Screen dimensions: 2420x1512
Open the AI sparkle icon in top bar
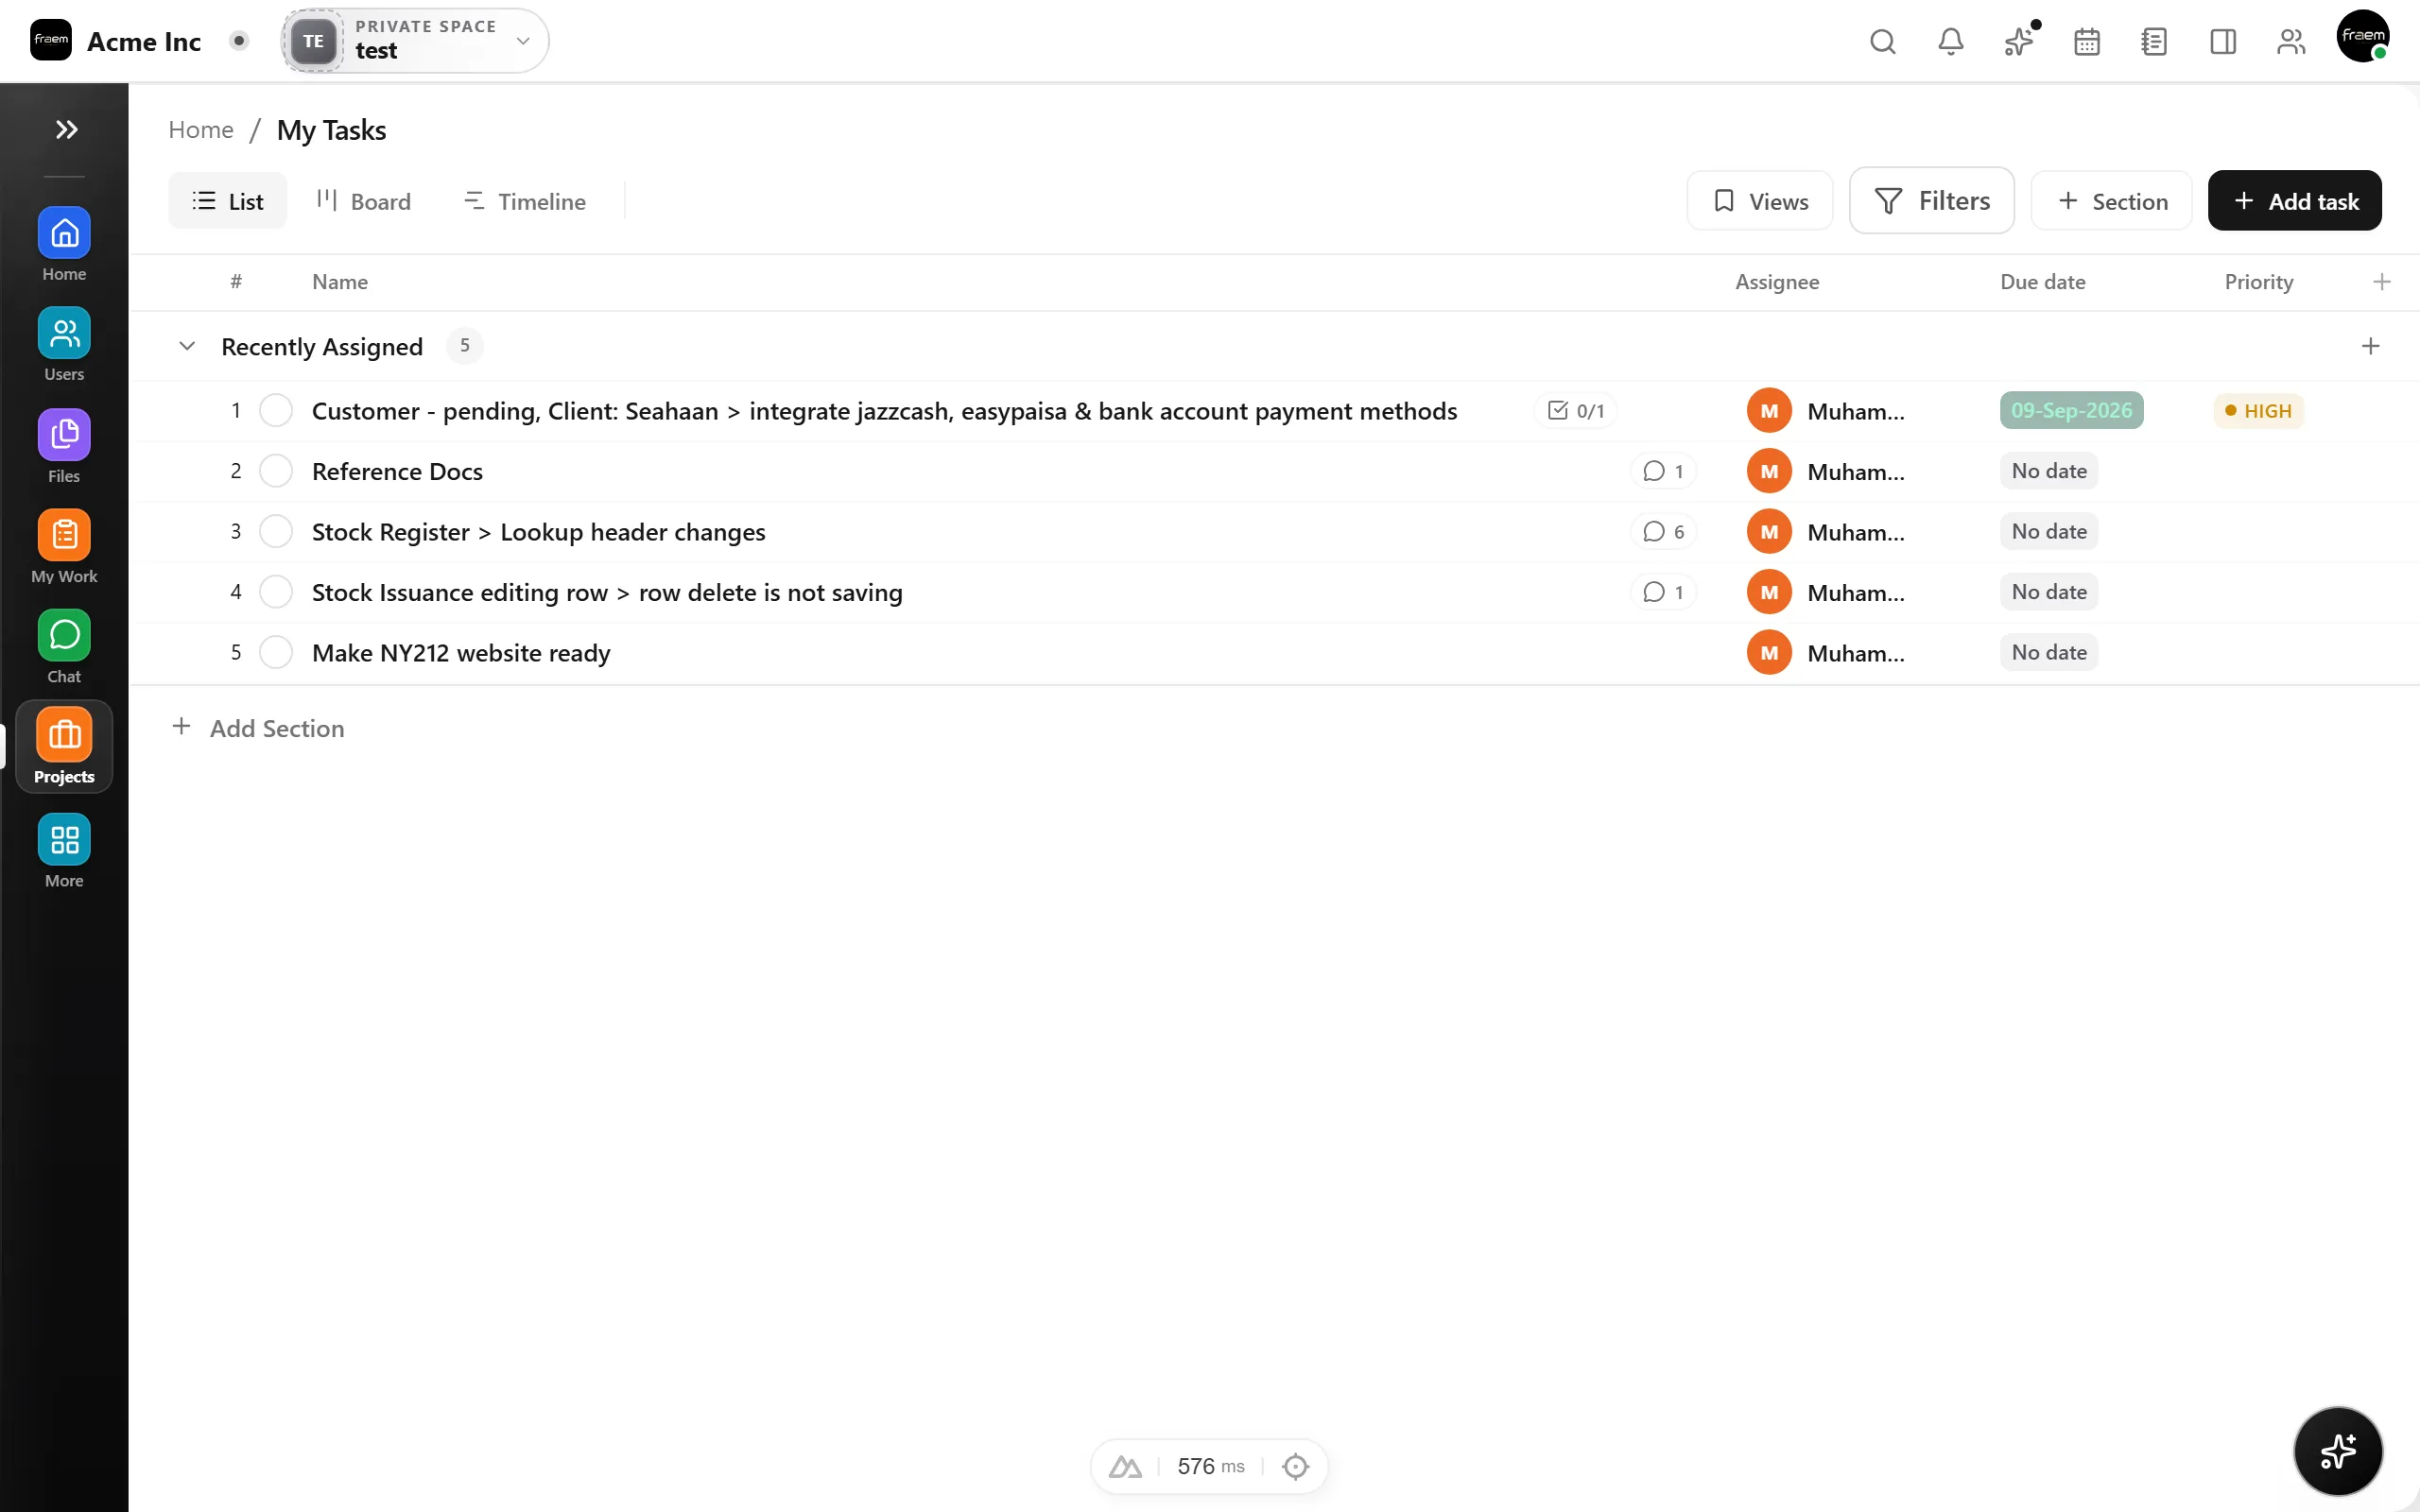(2019, 41)
